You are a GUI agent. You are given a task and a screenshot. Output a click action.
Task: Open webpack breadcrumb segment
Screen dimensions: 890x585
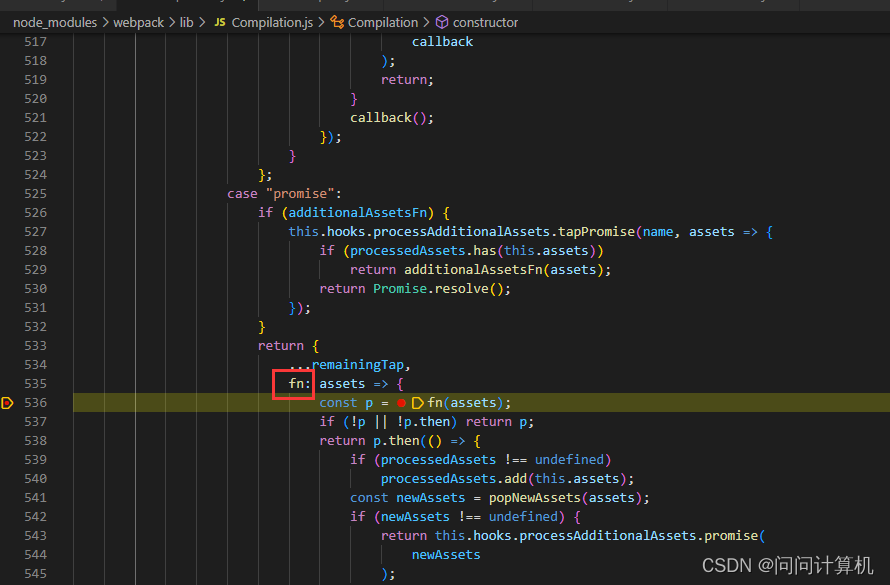138,23
